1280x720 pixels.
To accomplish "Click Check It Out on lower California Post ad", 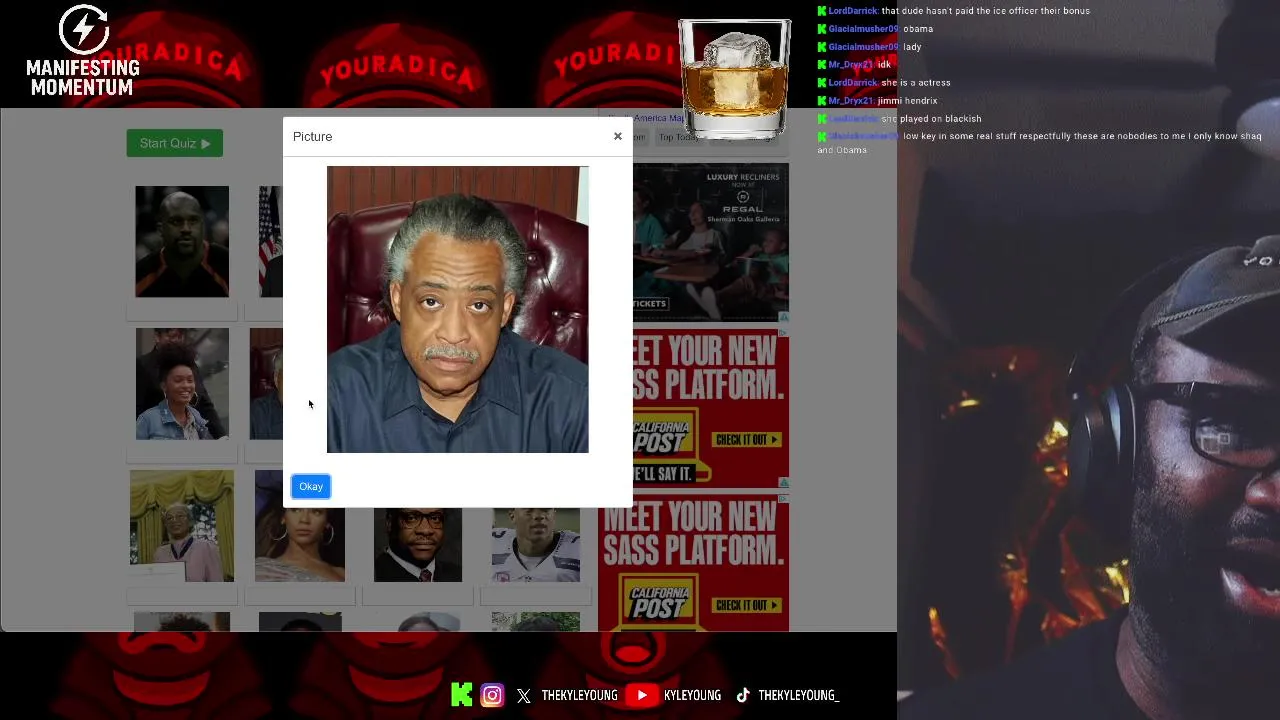I will pyautogui.click(x=747, y=606).
